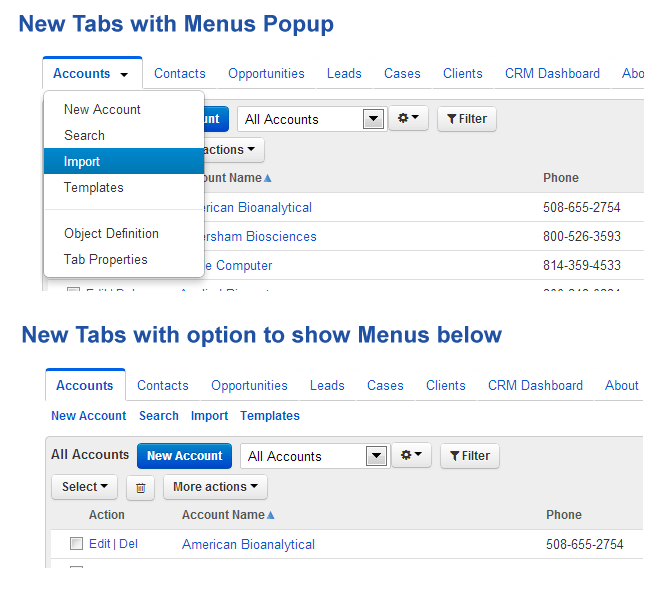Open the Opportunities tab in the upper panel
Screen dimensions: 669x590
coord(266,73)
